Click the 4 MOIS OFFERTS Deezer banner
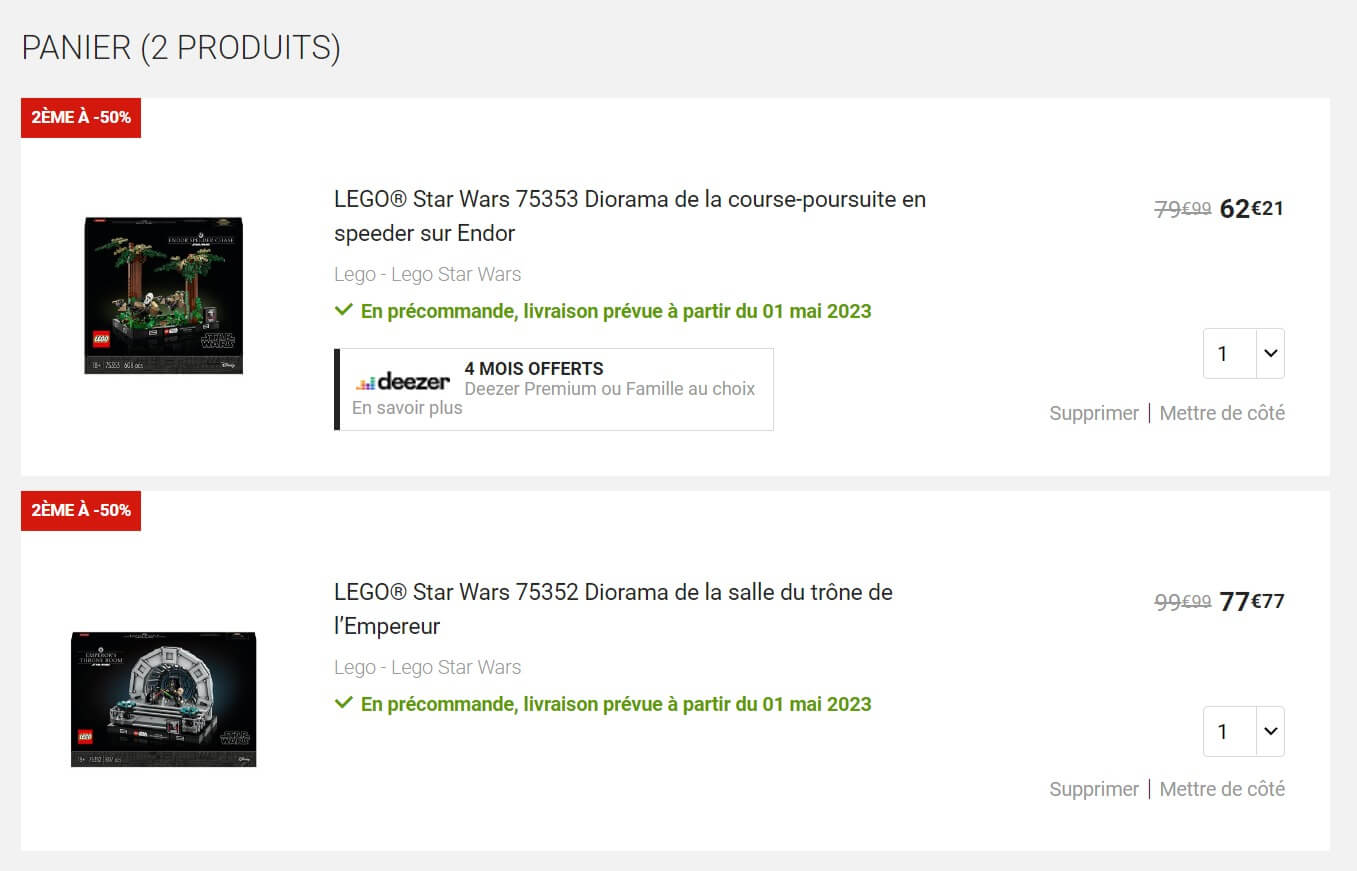The width and height of the screenshot is (1357, 871). (x=554, y=389)
